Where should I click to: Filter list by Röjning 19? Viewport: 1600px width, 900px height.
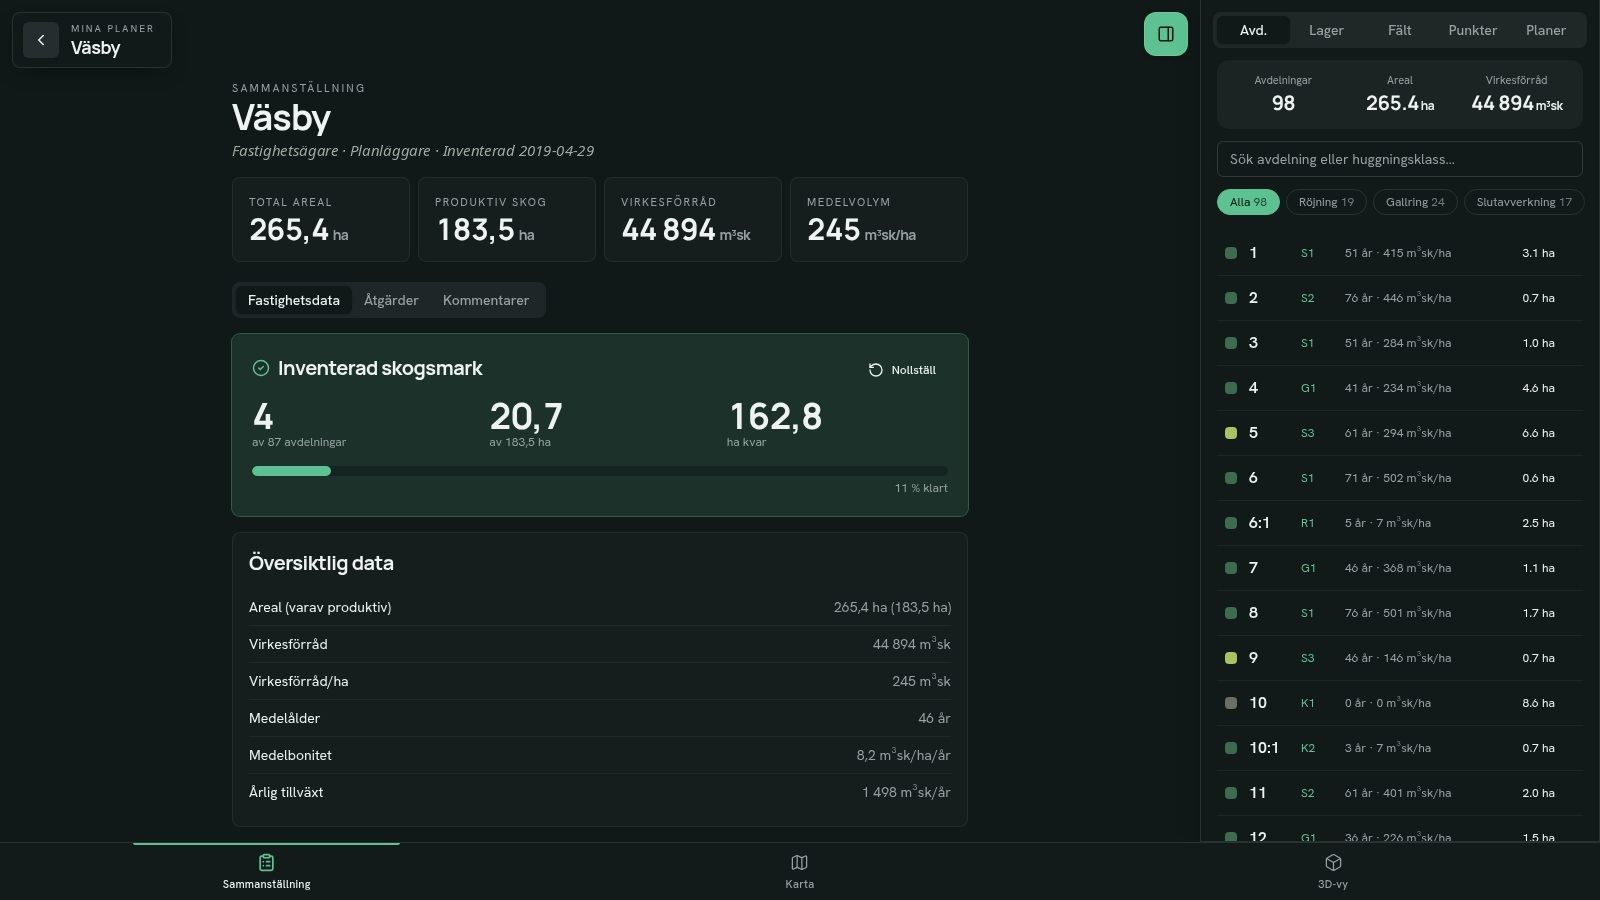coord(1326,202)
